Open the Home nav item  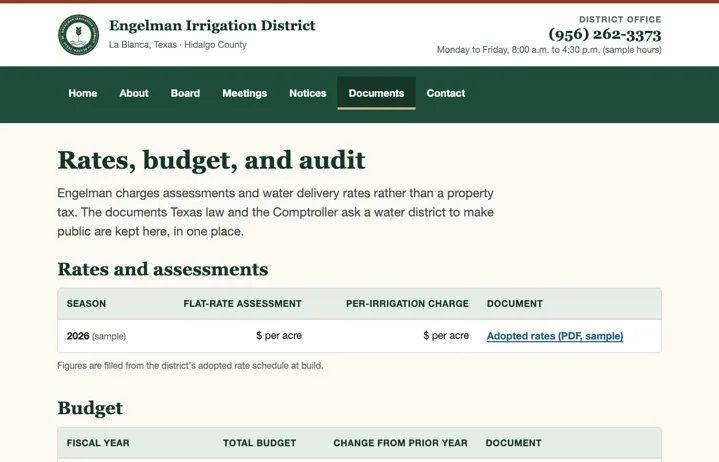(x=83, y=93)
